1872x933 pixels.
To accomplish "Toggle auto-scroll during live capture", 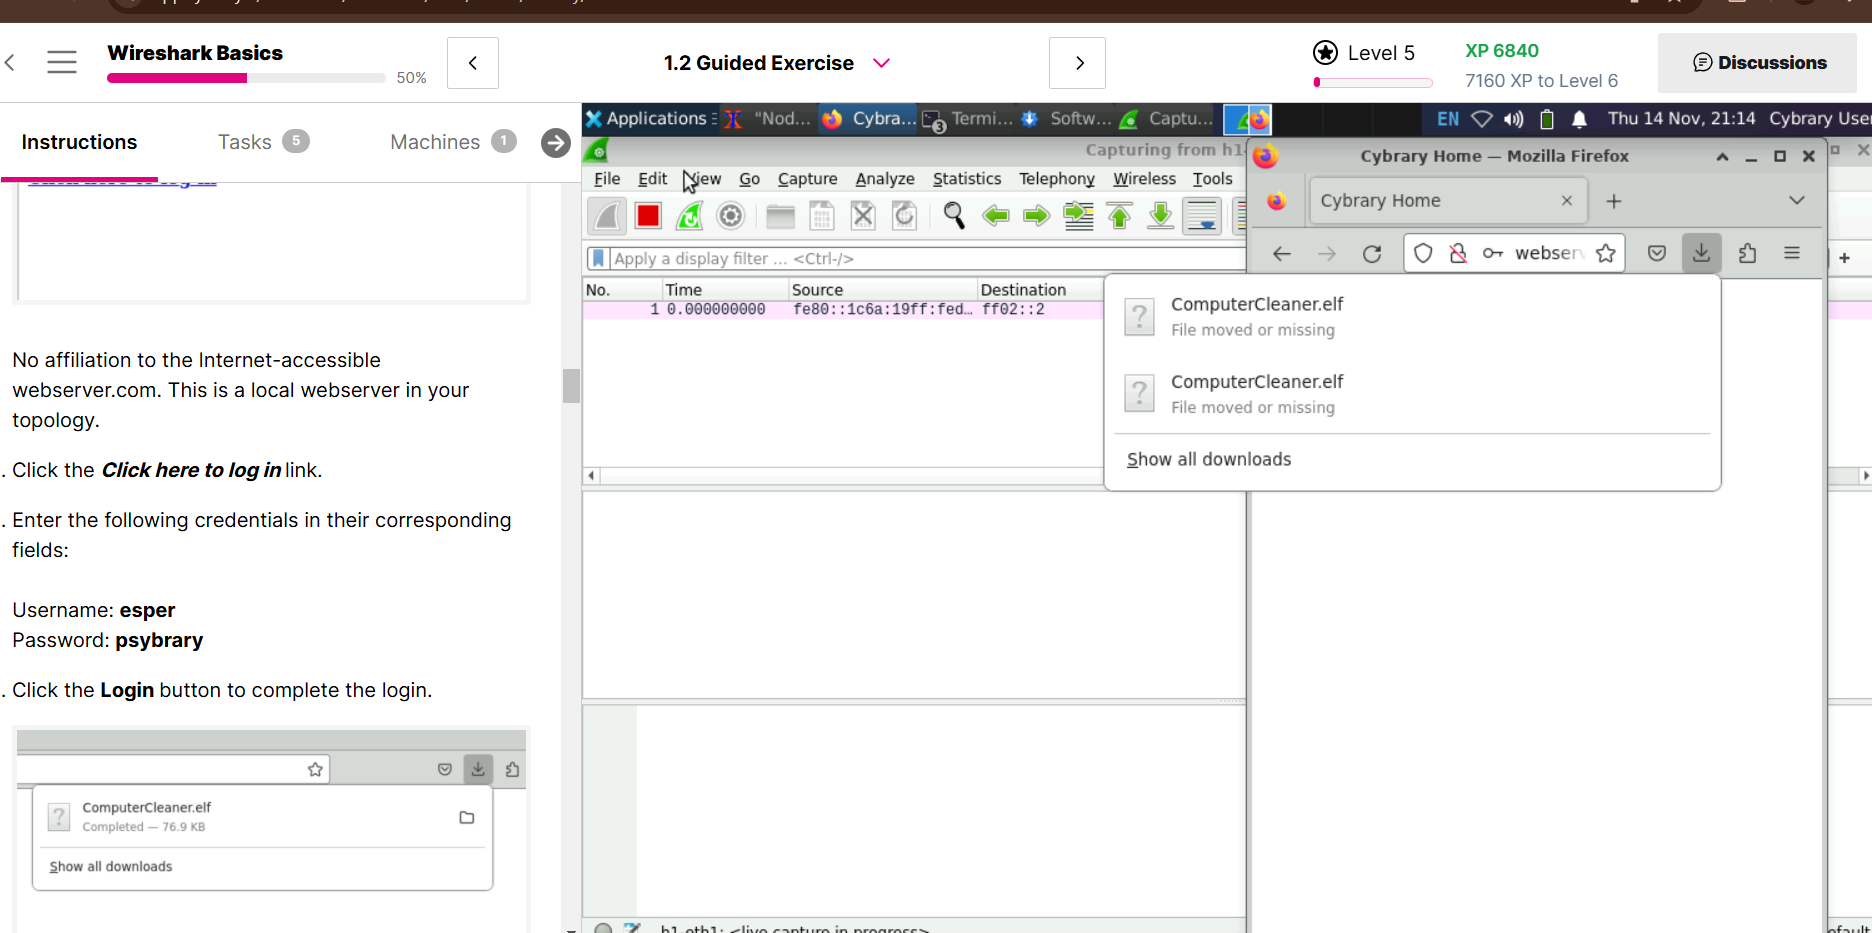I will pyautogui.click(x=1202, y=216).
